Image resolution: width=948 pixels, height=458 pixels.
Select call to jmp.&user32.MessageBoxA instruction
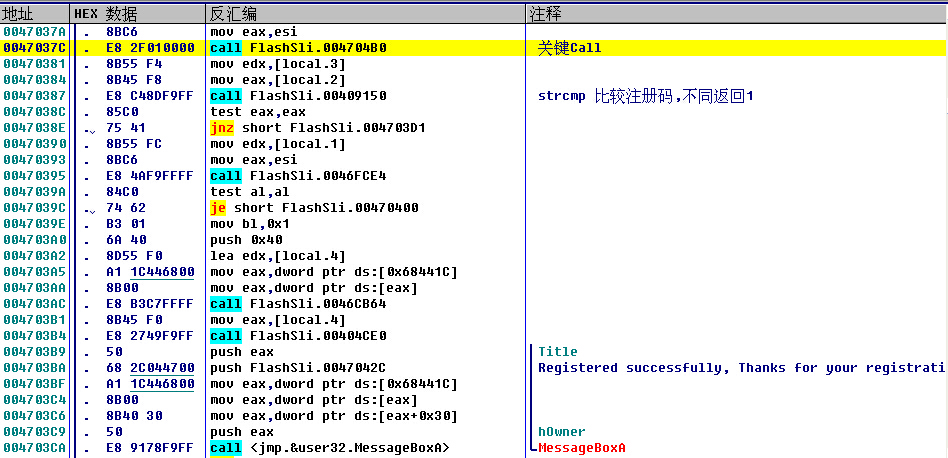329,448
